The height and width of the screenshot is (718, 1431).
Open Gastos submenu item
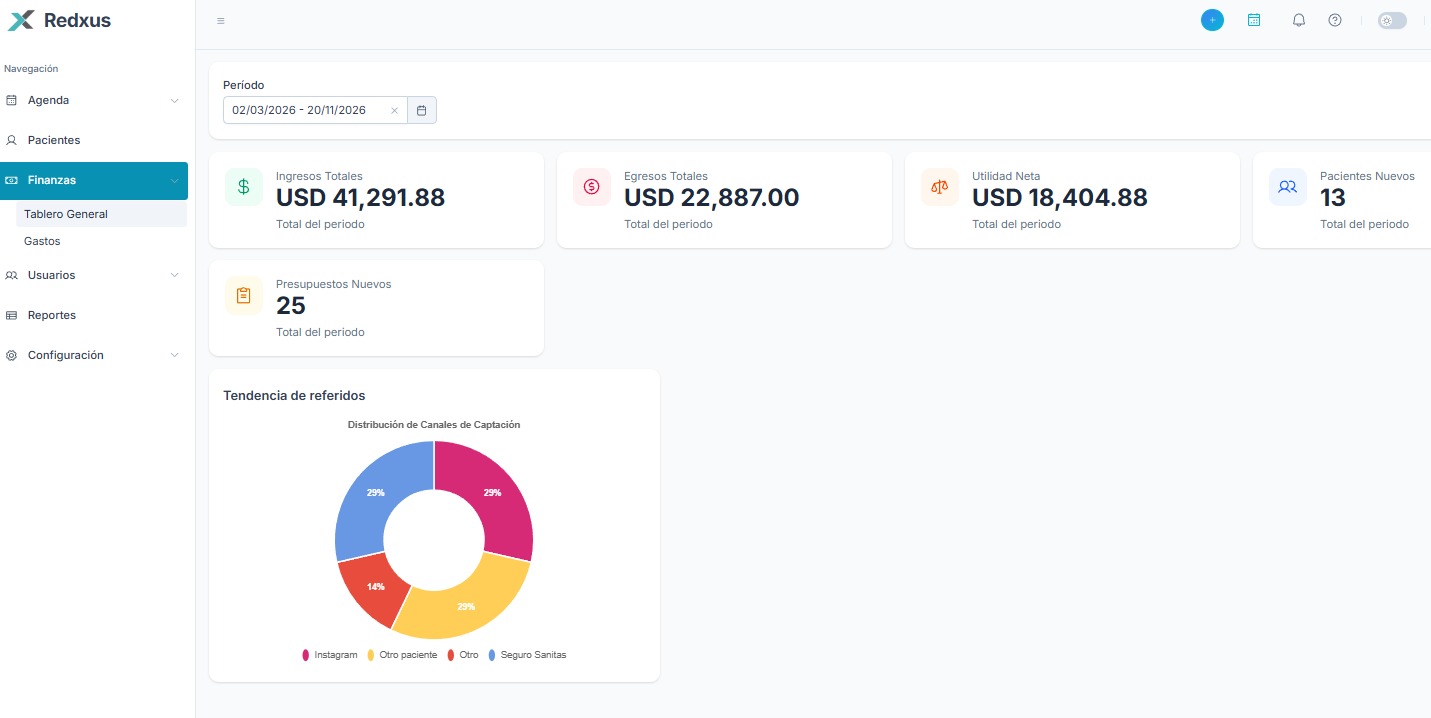(x=101, y=241)
